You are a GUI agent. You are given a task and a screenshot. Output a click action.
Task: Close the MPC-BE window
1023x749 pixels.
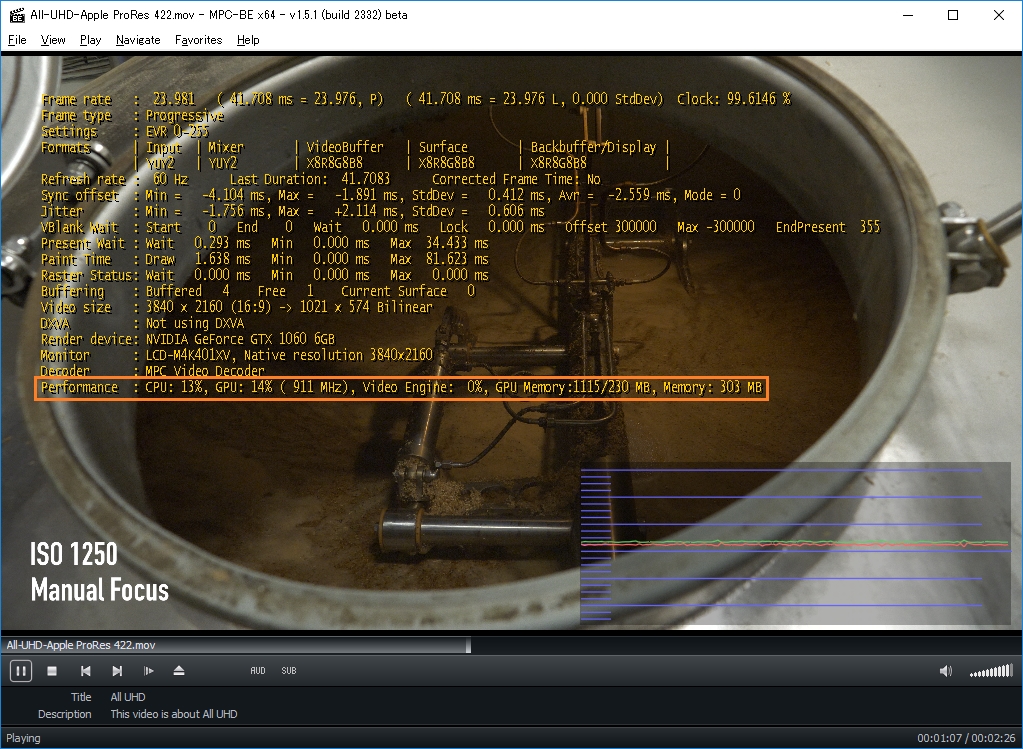point(998,15)
